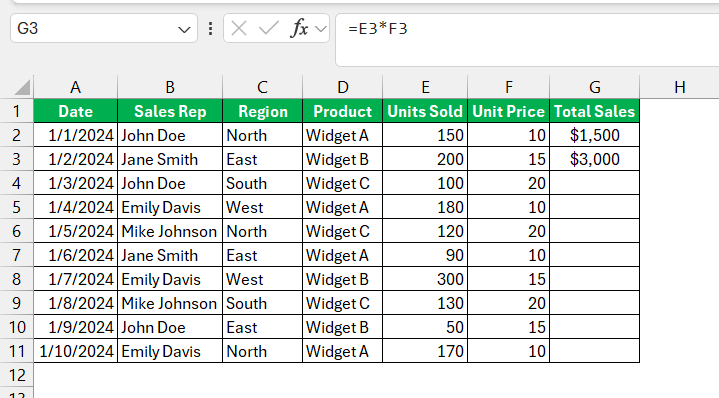
Task: Click Unit Price cell F2 showing 10
Action: point(509,135)
